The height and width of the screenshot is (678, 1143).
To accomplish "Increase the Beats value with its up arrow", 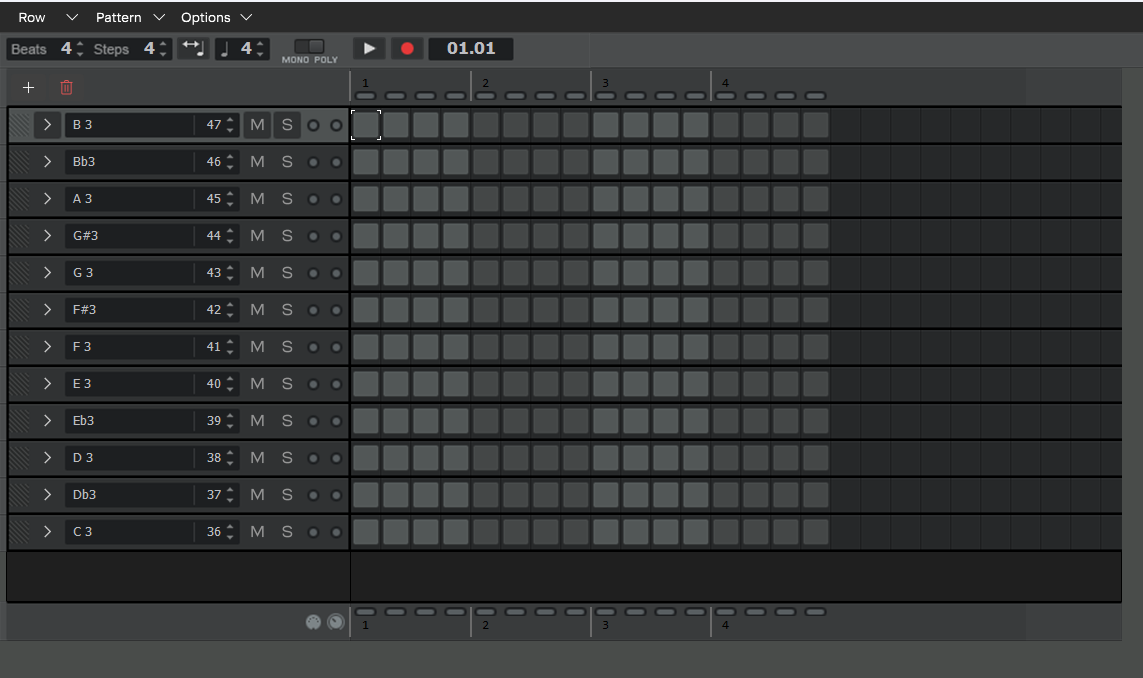I will (x=80, y=44).
